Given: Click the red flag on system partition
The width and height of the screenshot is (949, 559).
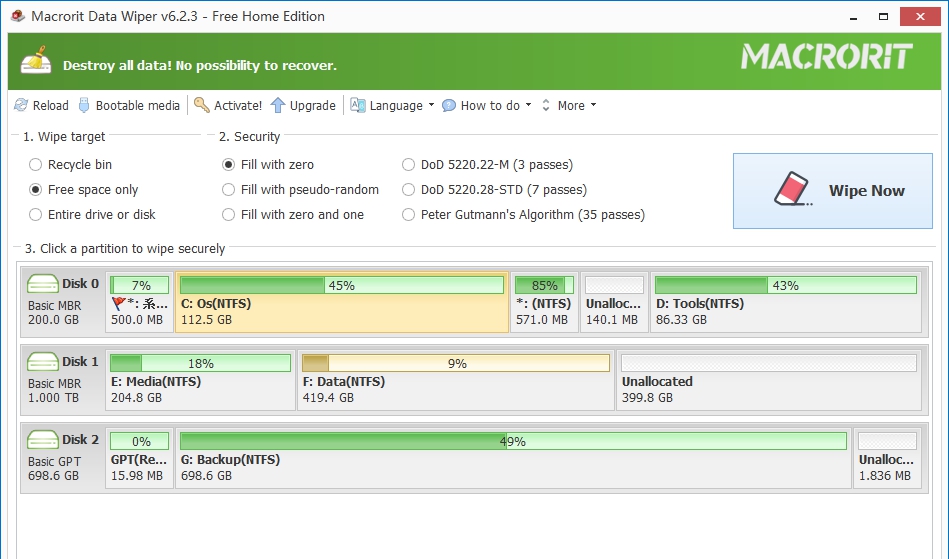Looking at the screenshot, I should [x=118, y=303].
